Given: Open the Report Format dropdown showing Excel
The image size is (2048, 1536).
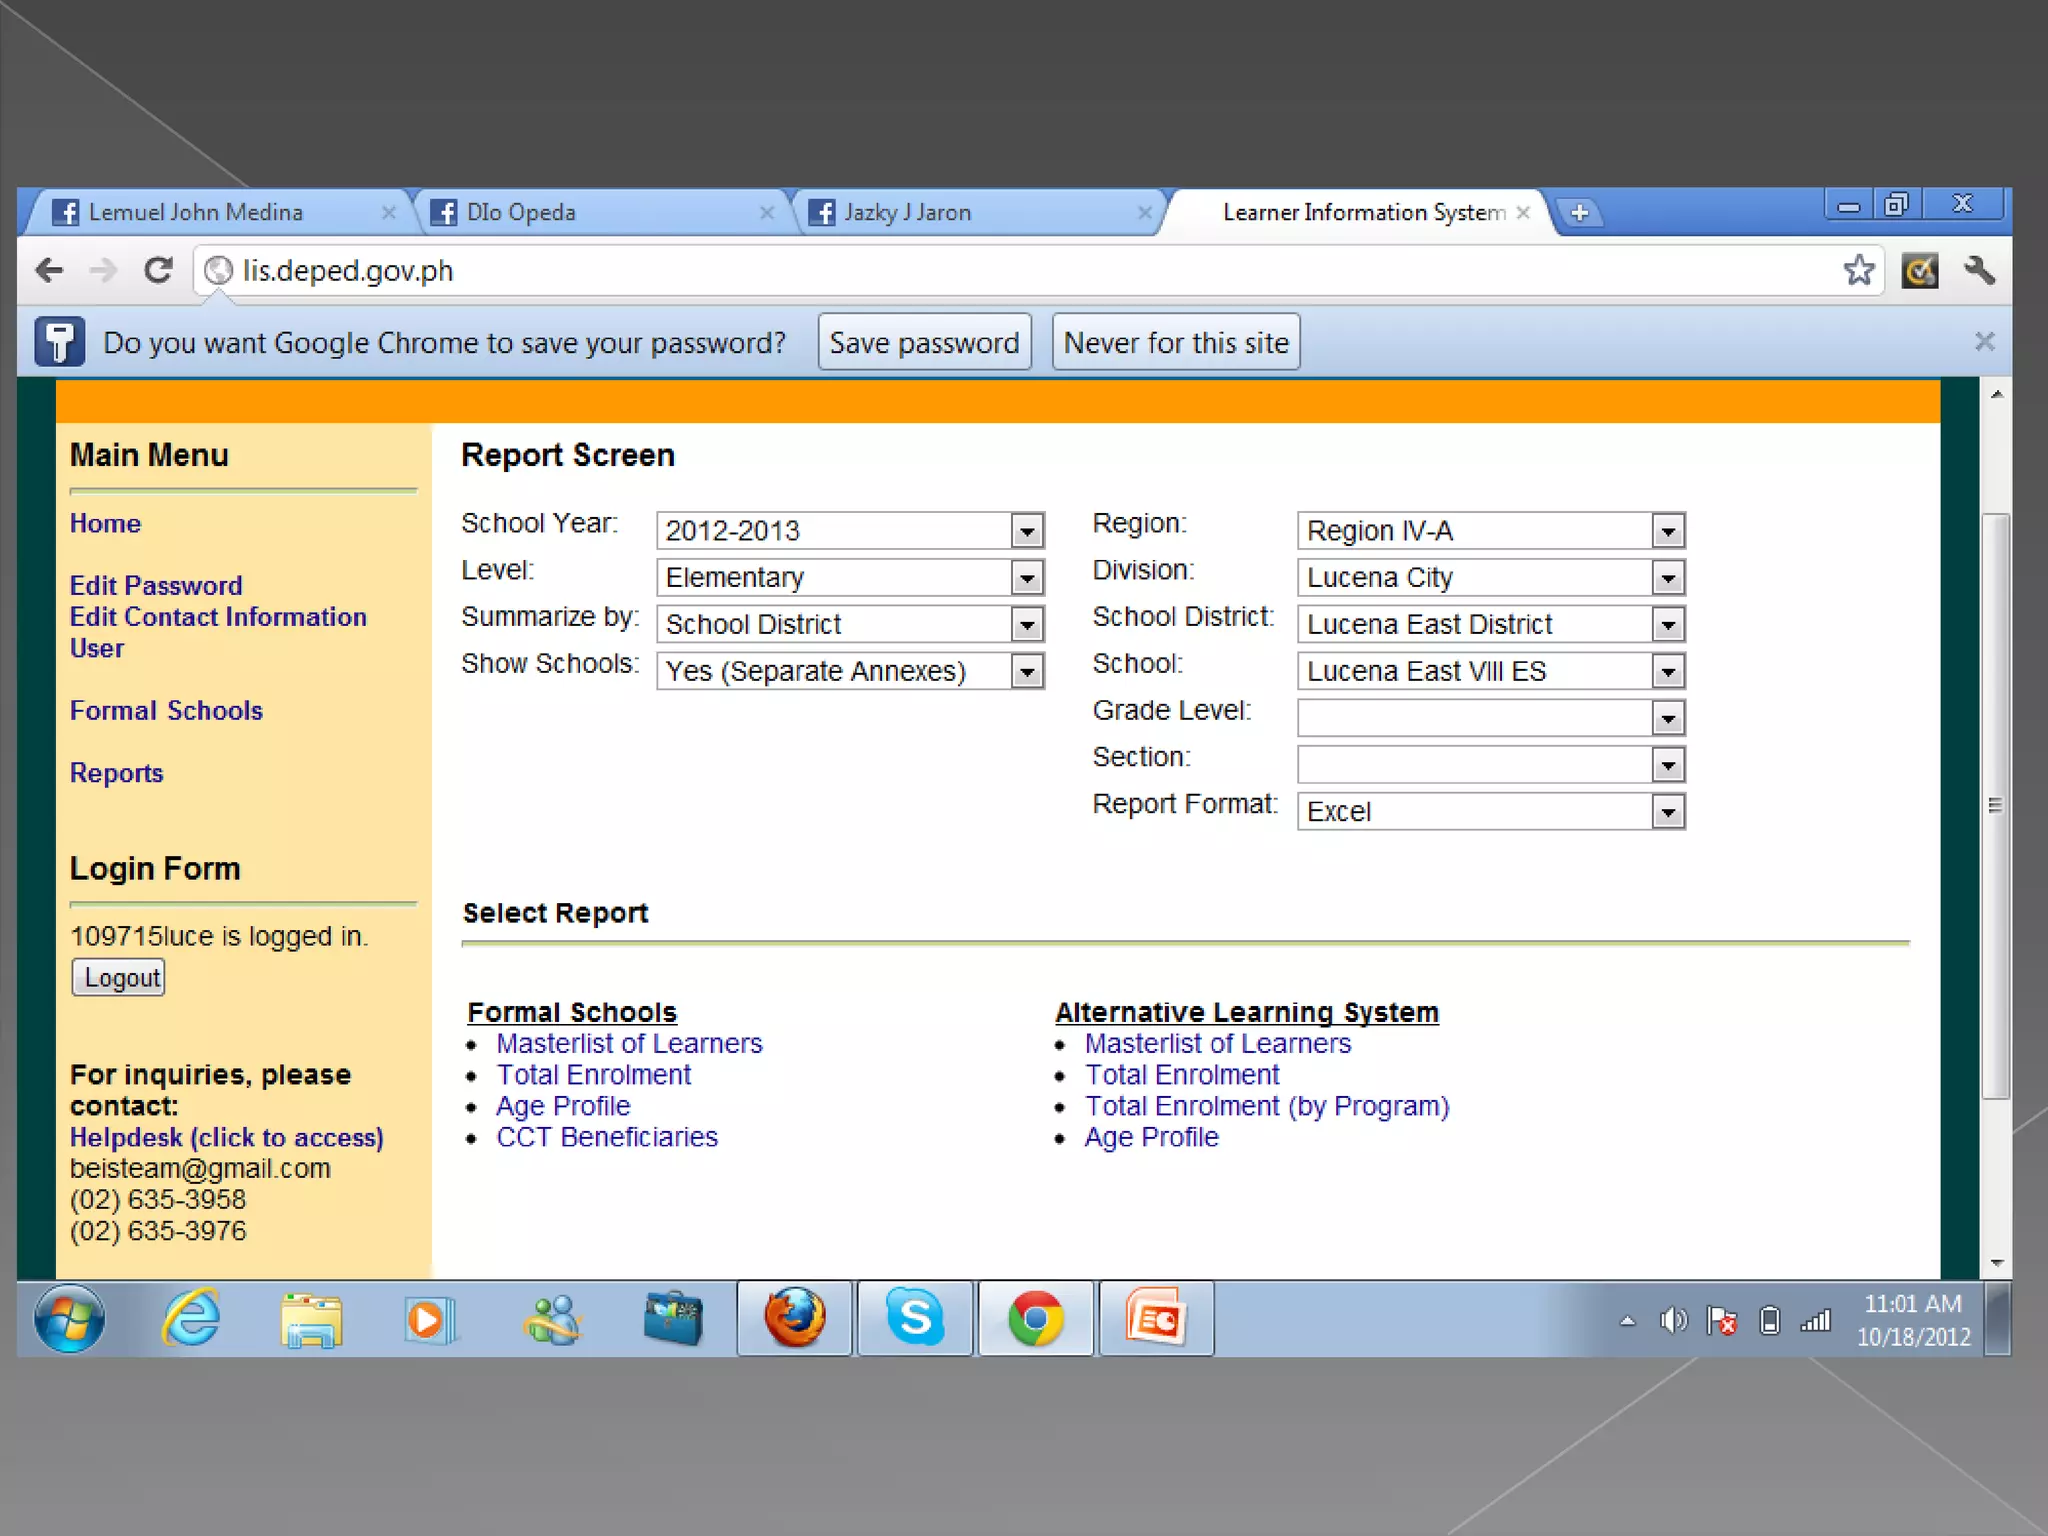Looking at the screenshot, I should 1491,811.
